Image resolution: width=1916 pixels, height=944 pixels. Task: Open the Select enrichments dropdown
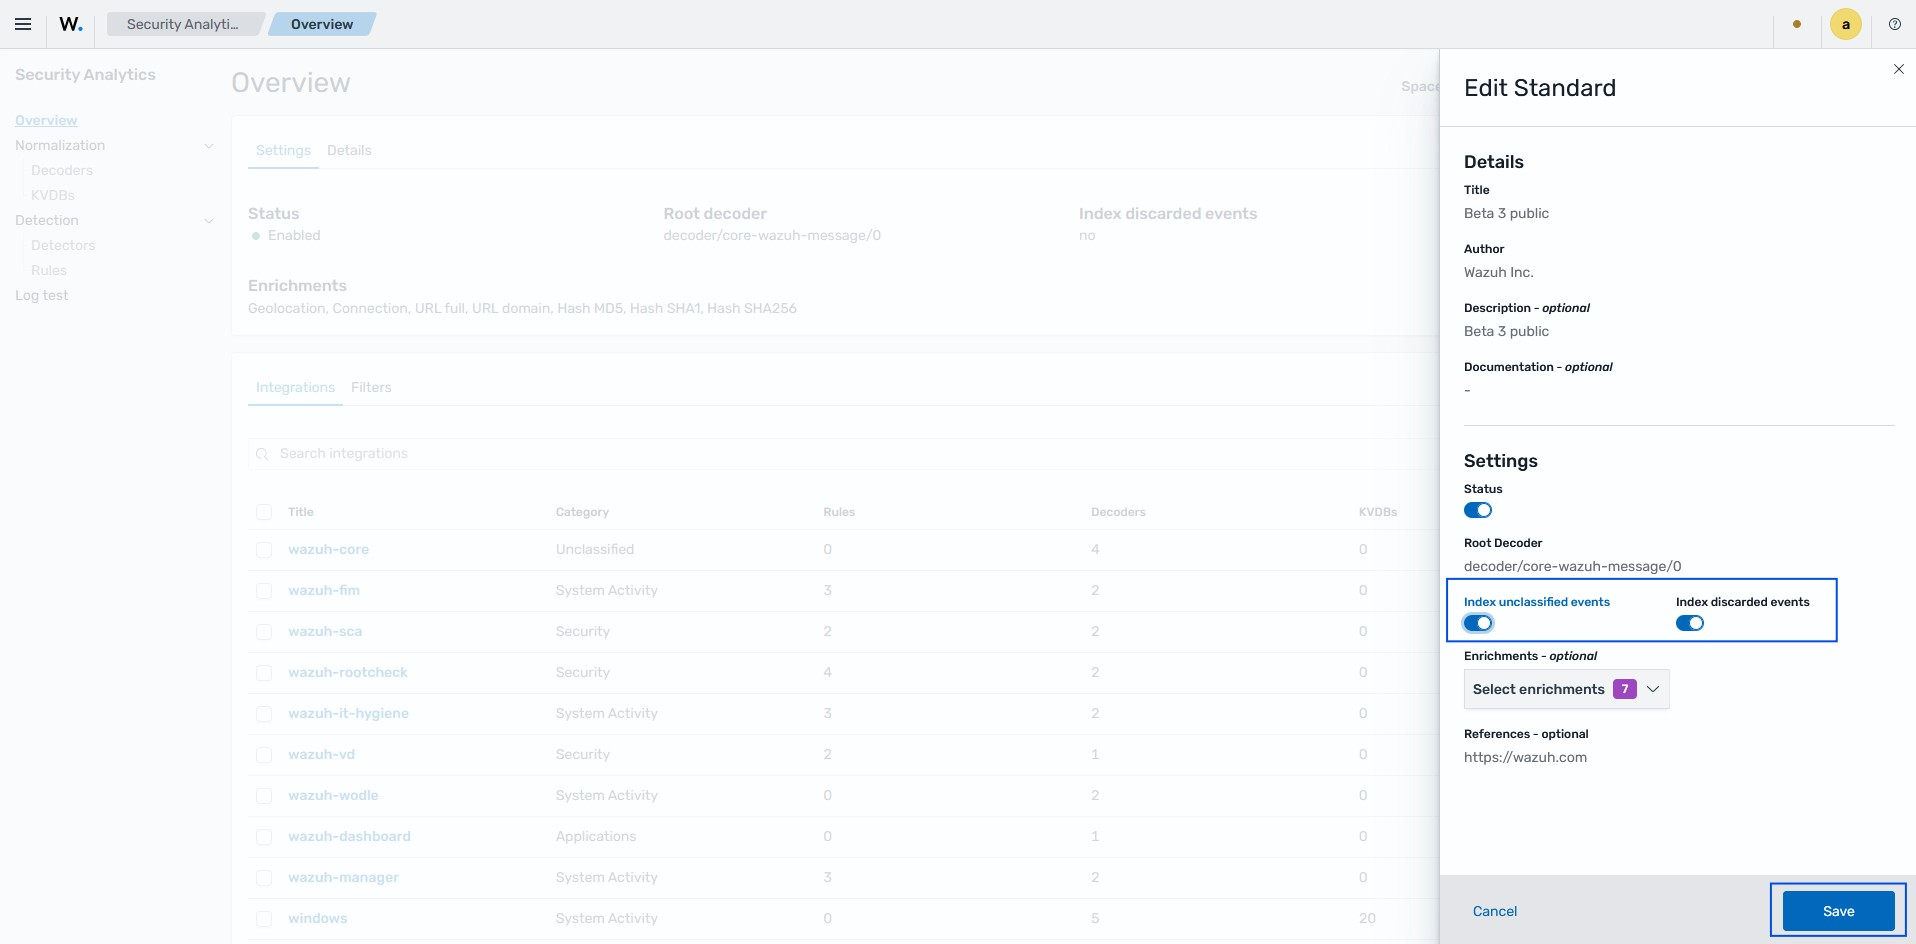(x=1566, y=689)
